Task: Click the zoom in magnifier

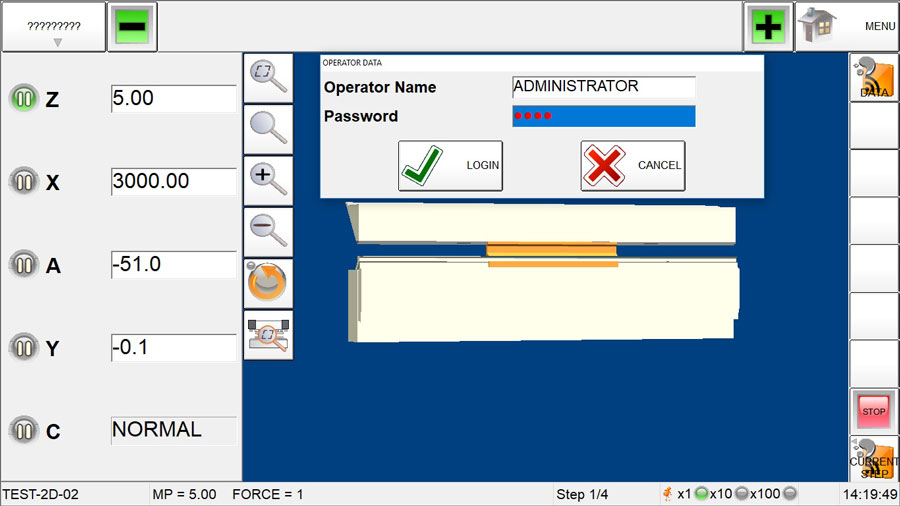Action: (x=268, y=181)
